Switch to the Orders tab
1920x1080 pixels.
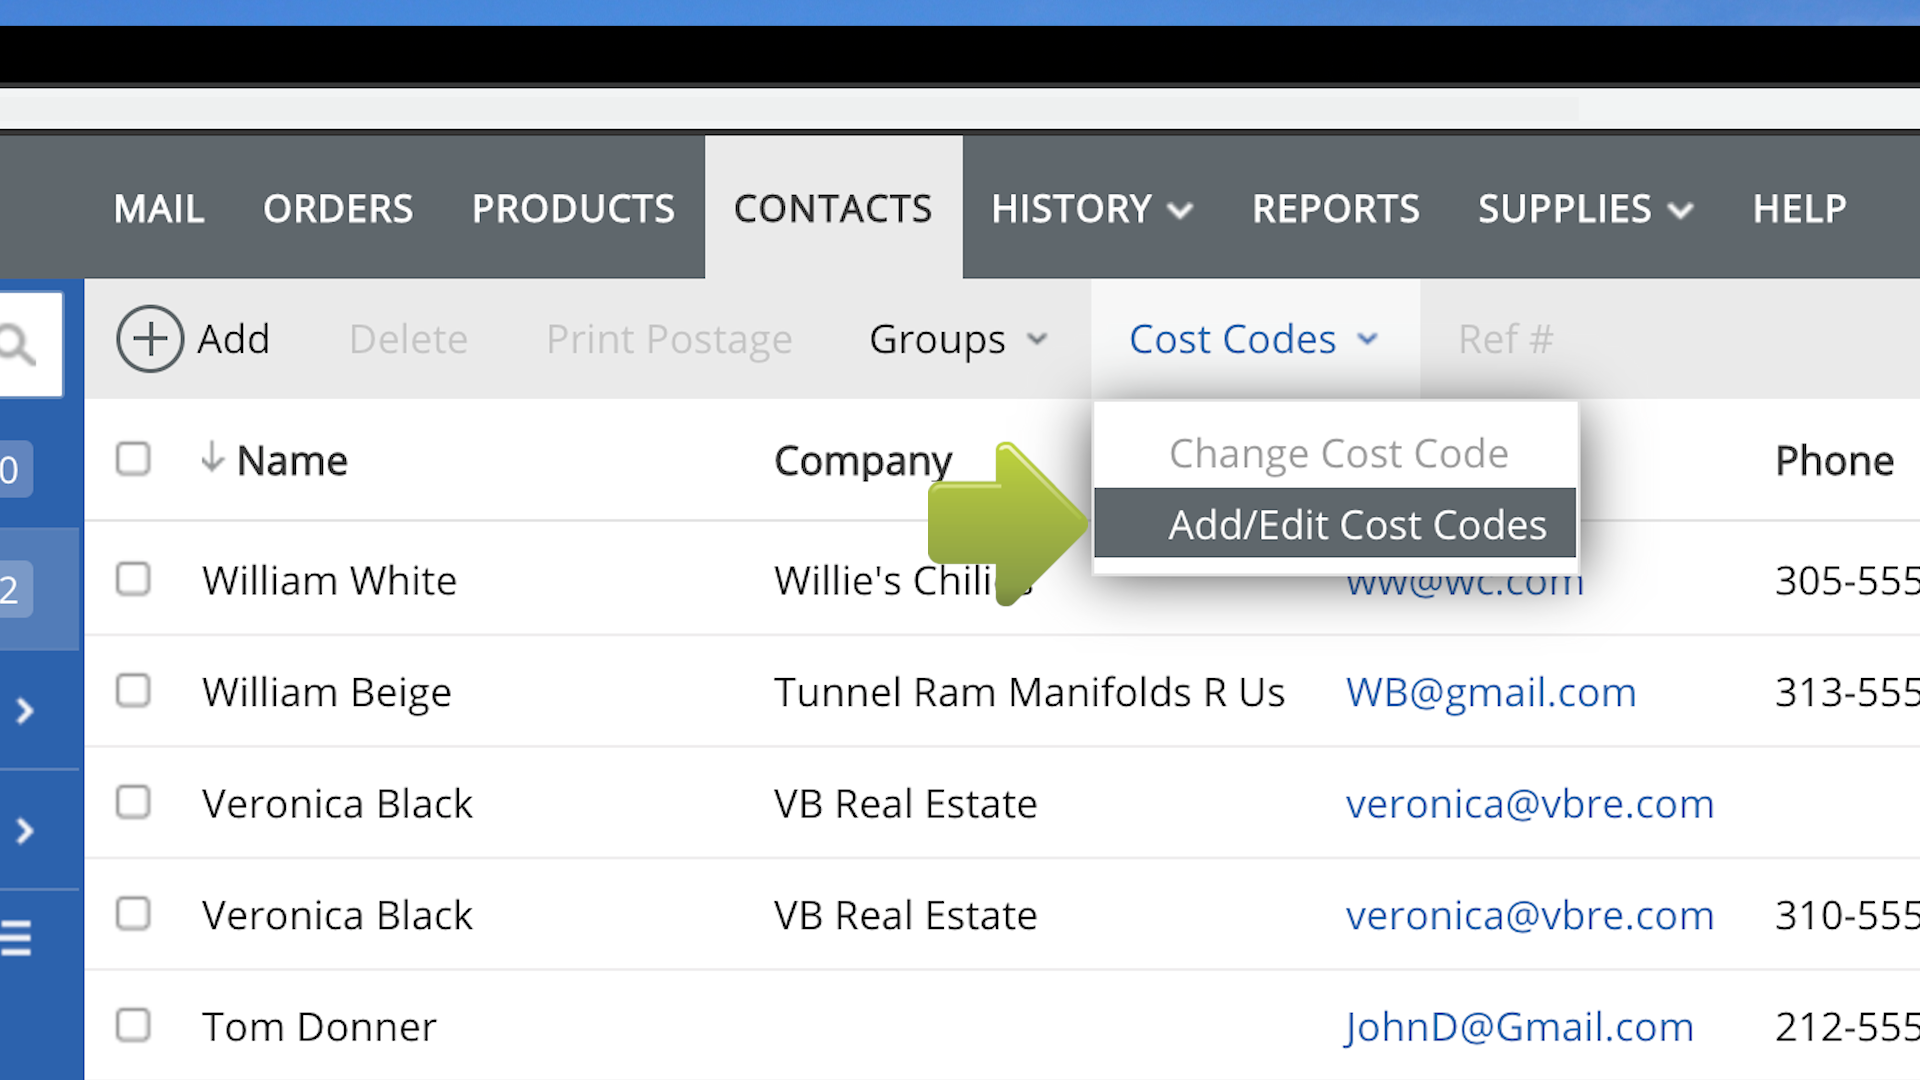pos(338,209)
